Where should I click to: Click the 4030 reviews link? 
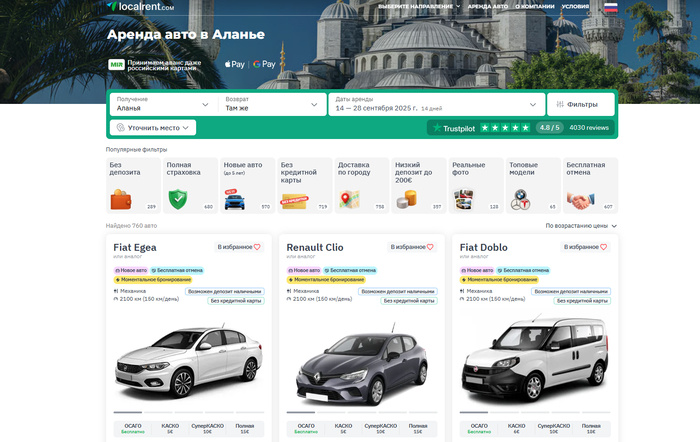click(x=589, y=128)
